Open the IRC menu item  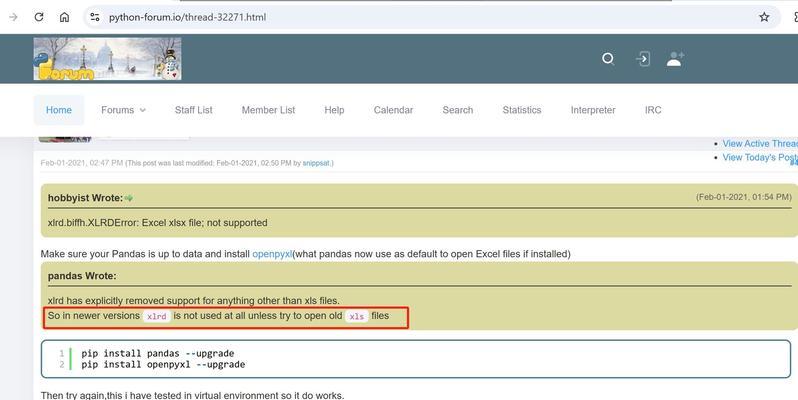[653, 110]
